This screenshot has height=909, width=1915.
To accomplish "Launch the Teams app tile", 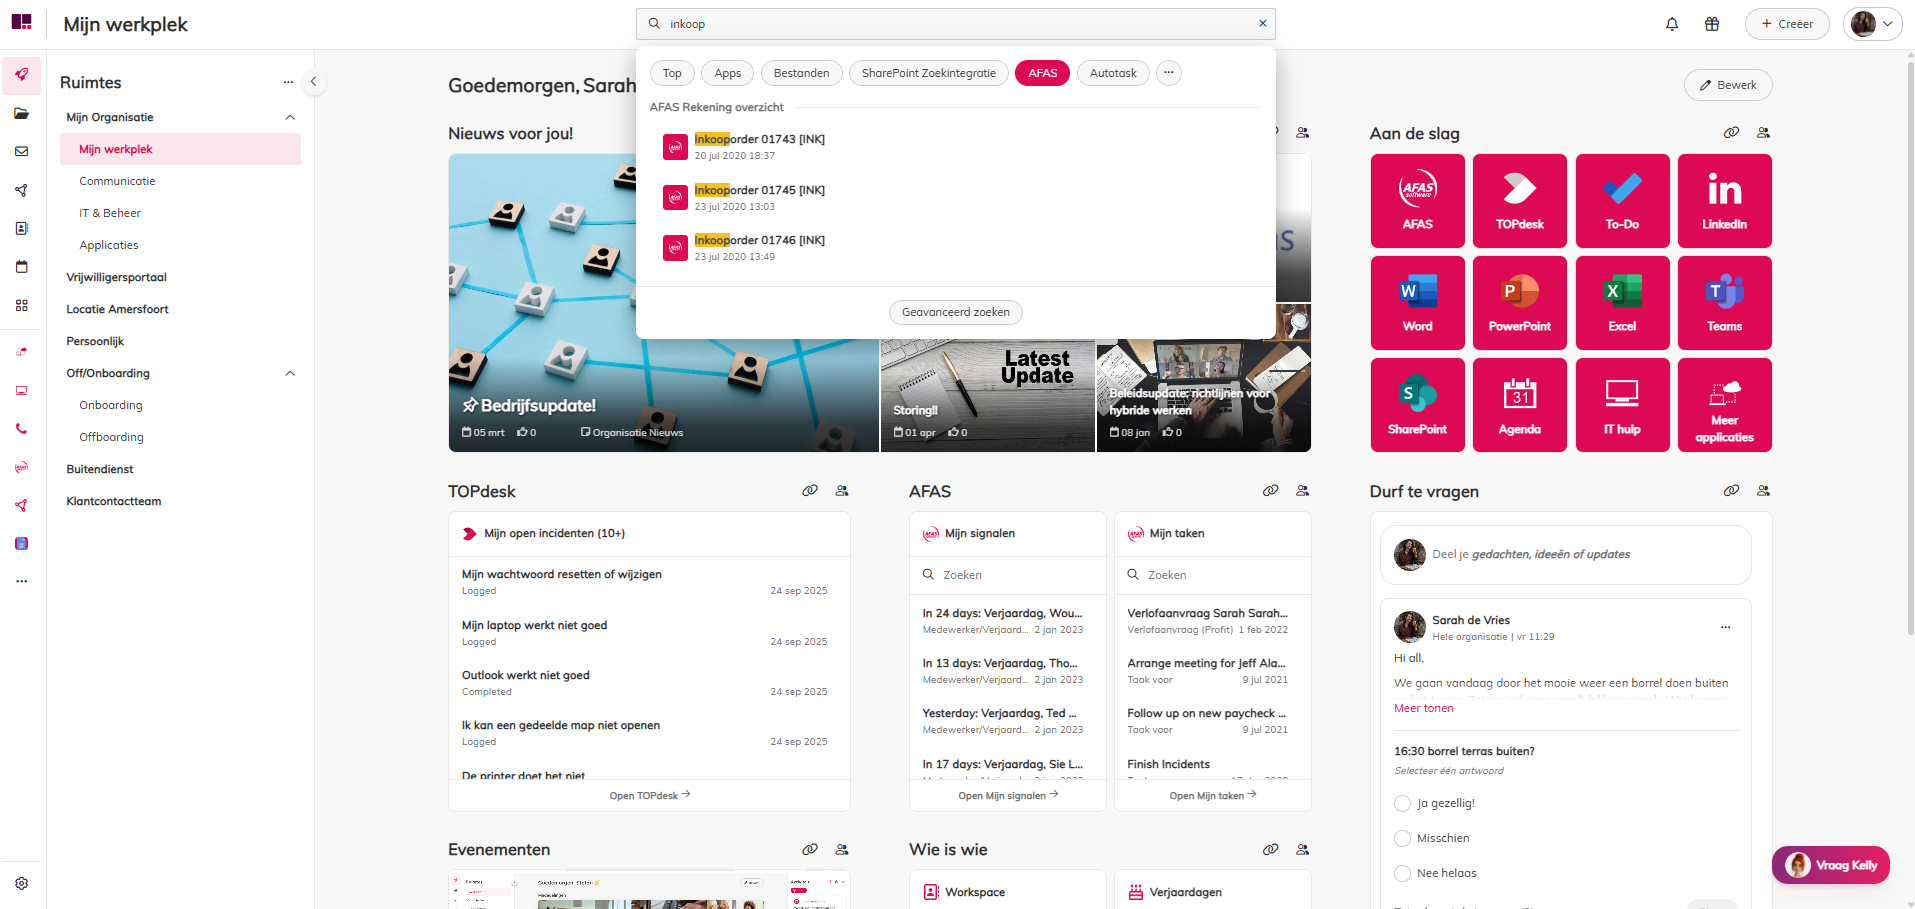I will [x=1725, y=303].
